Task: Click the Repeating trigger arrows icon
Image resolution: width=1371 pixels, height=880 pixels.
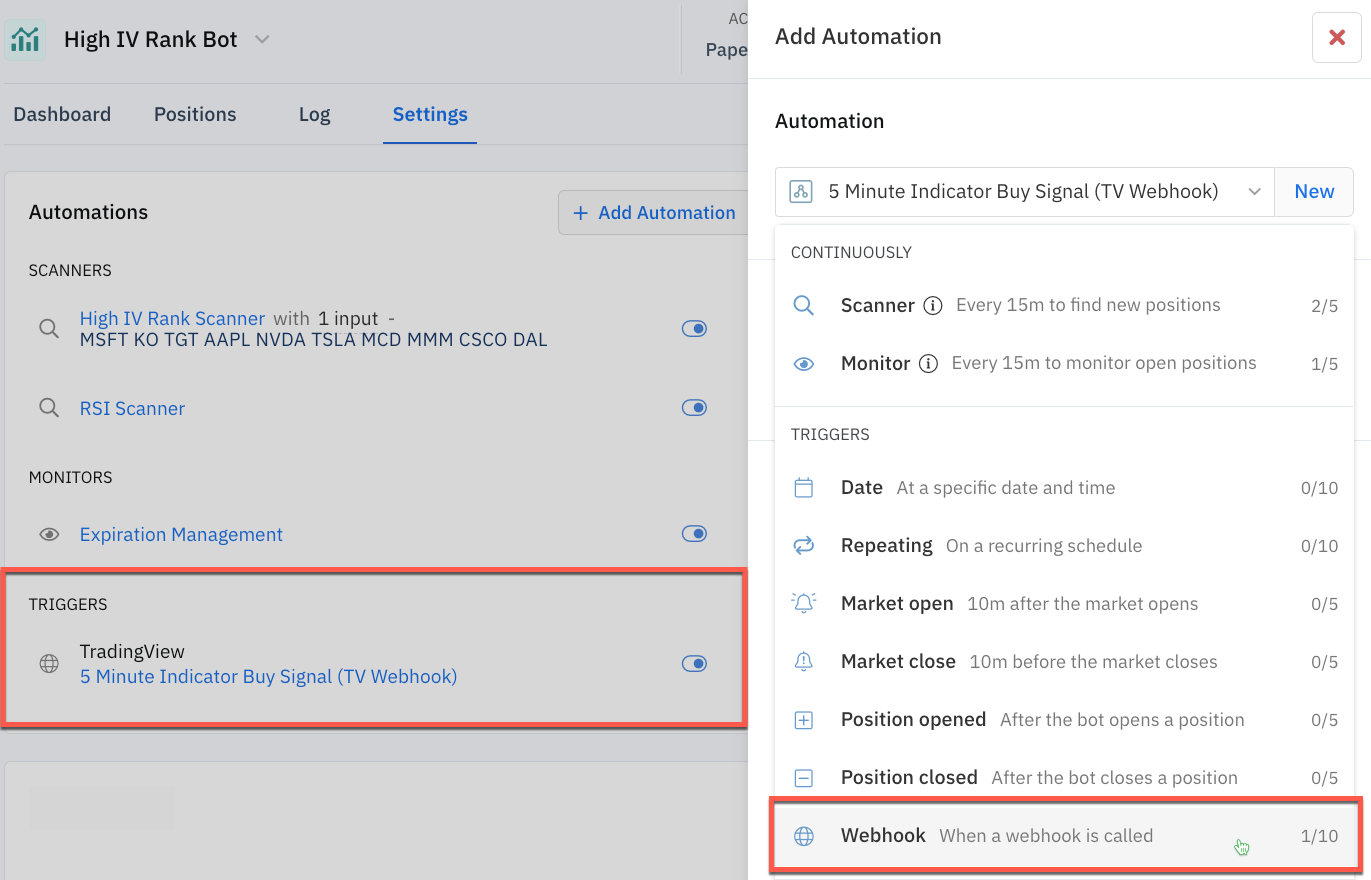Action: (x=803, y=546)
